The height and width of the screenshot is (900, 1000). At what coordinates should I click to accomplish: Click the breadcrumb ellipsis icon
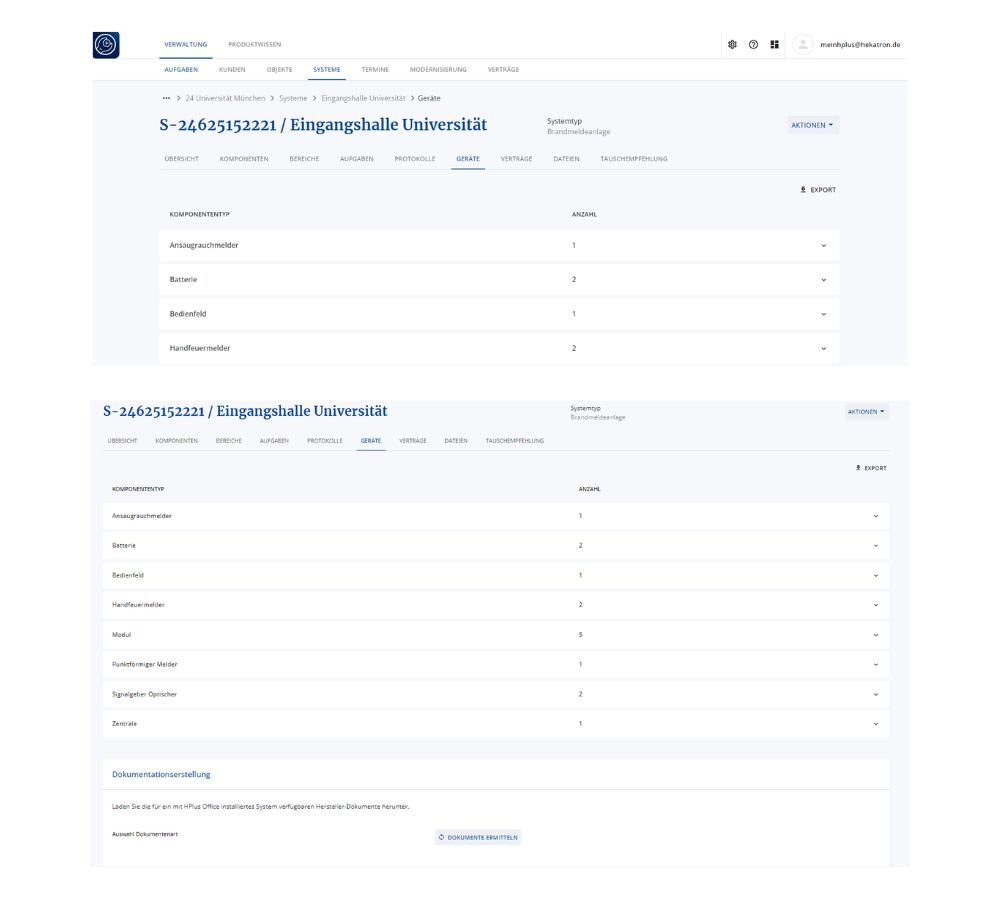(x=165, y=98)
